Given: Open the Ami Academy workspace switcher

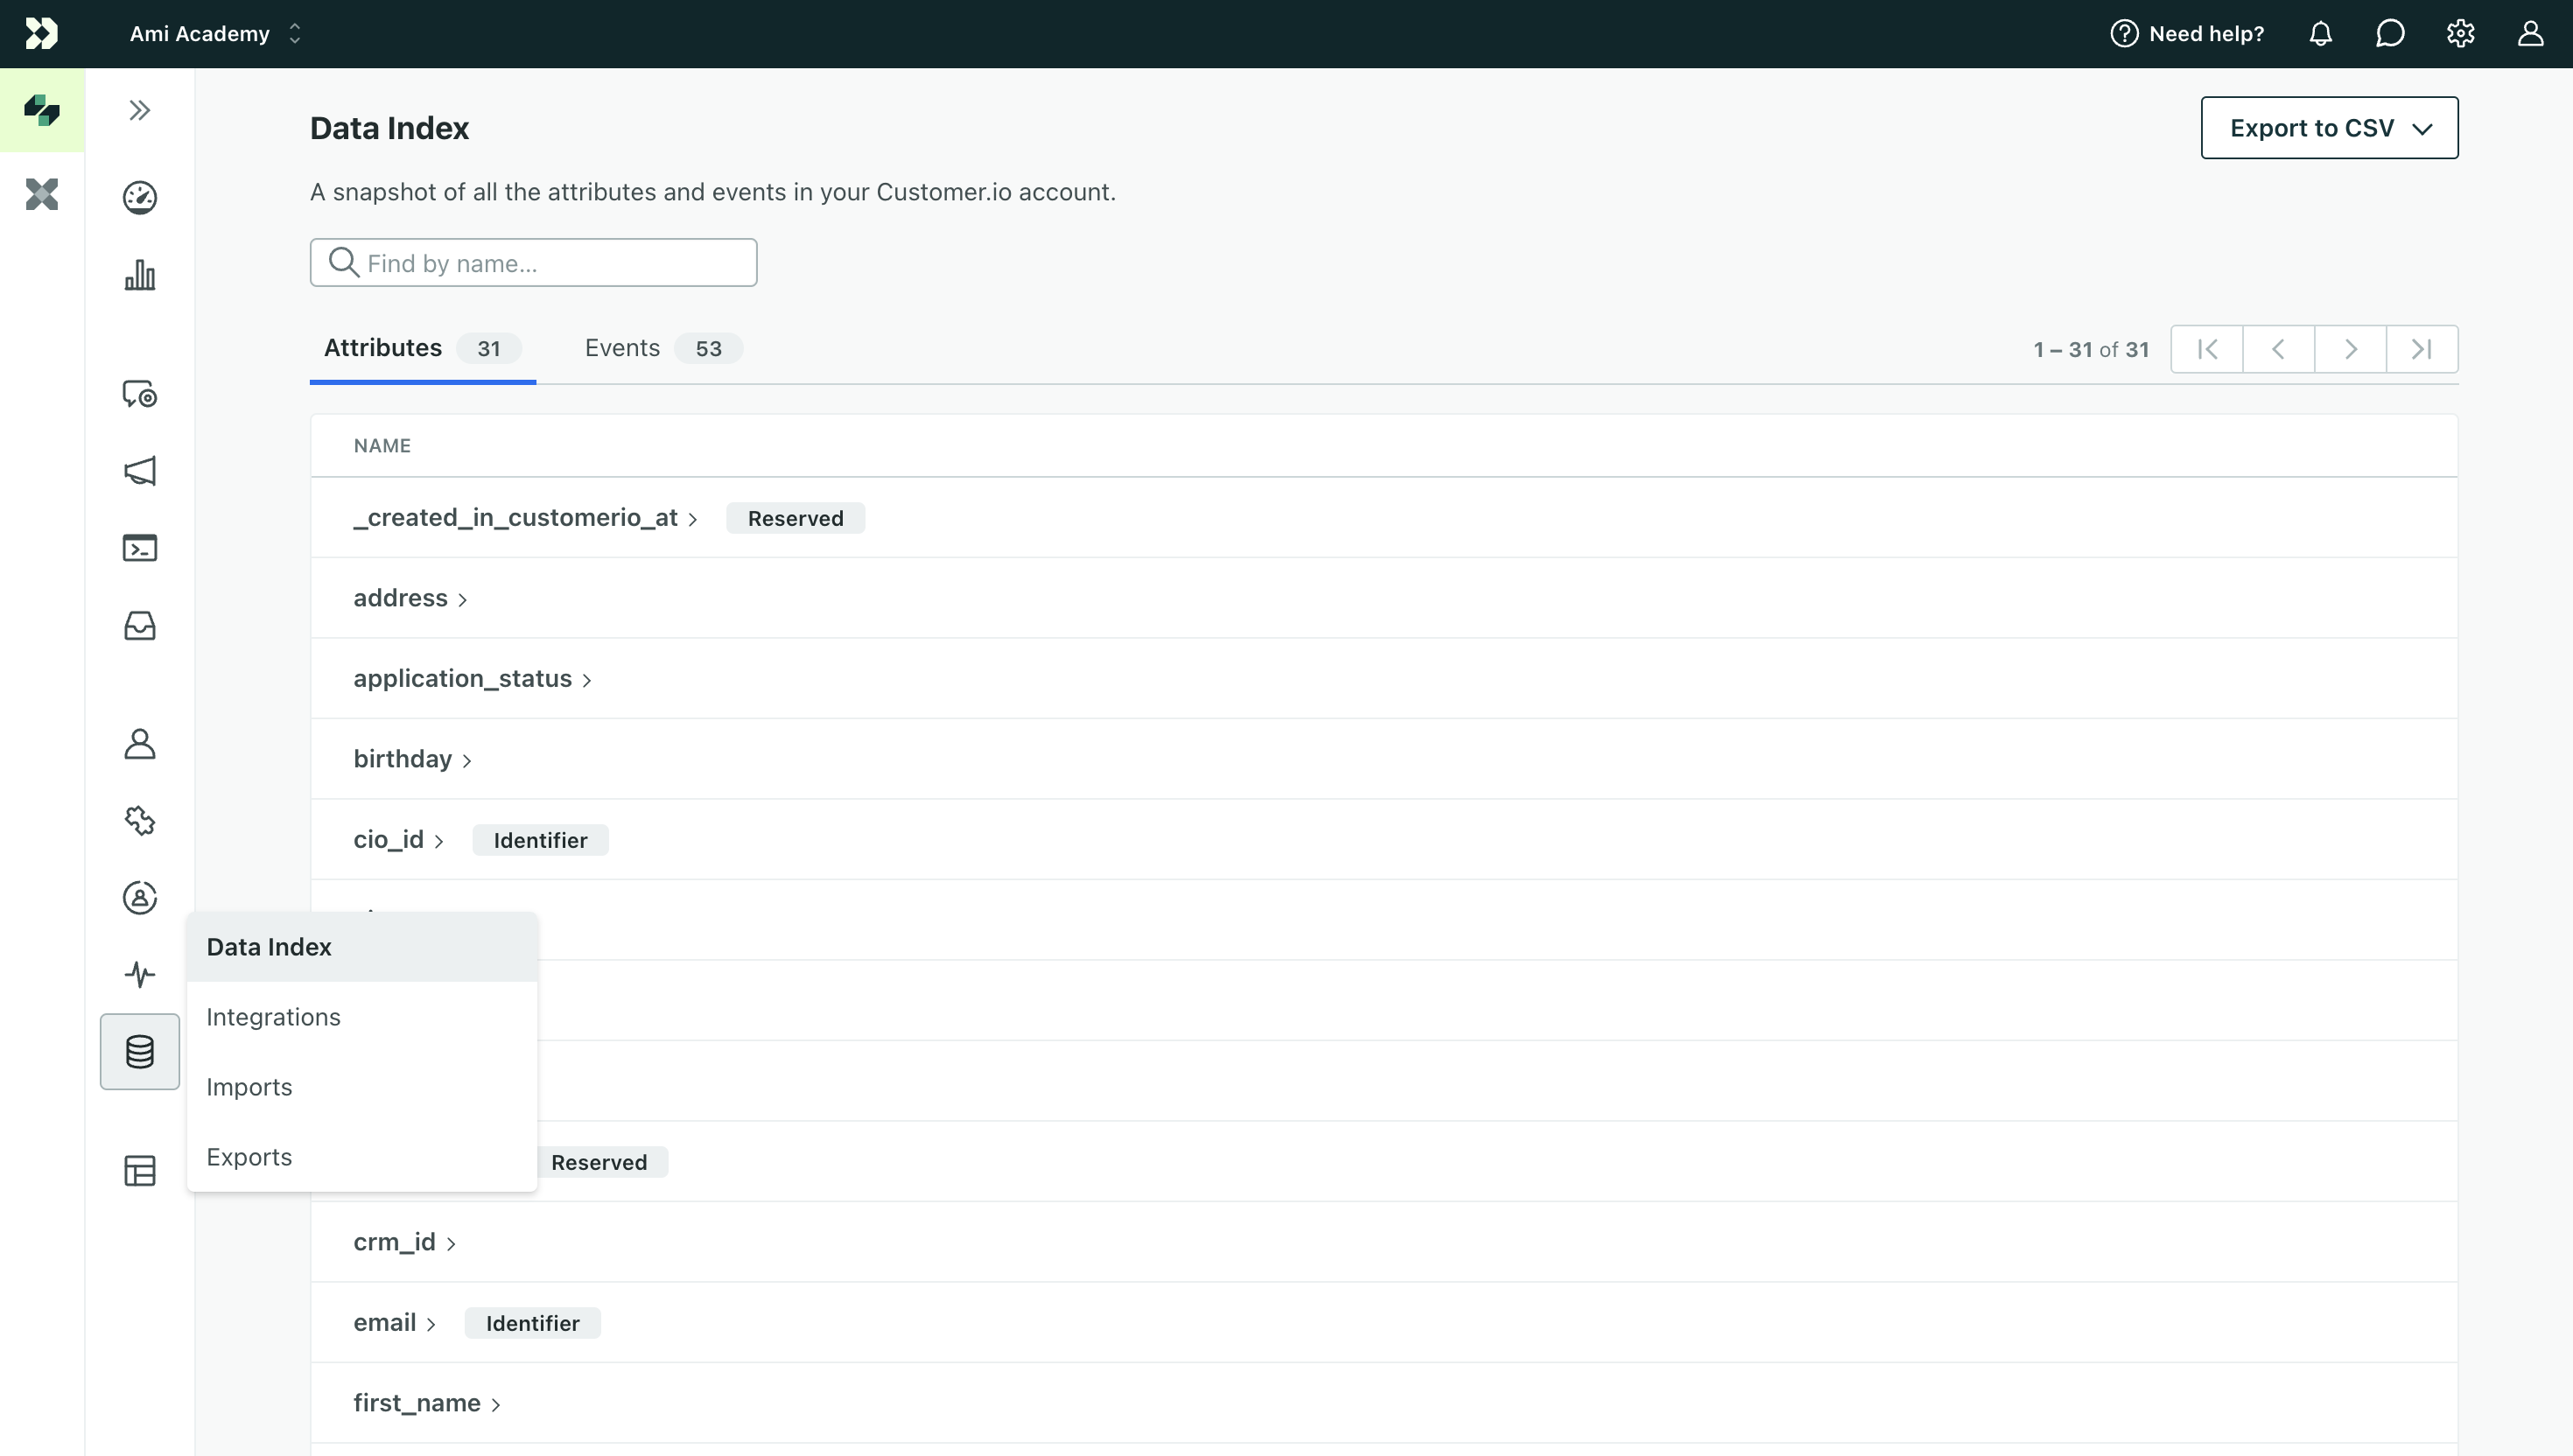Looking at the screenshot, I should tap(215, 33).
